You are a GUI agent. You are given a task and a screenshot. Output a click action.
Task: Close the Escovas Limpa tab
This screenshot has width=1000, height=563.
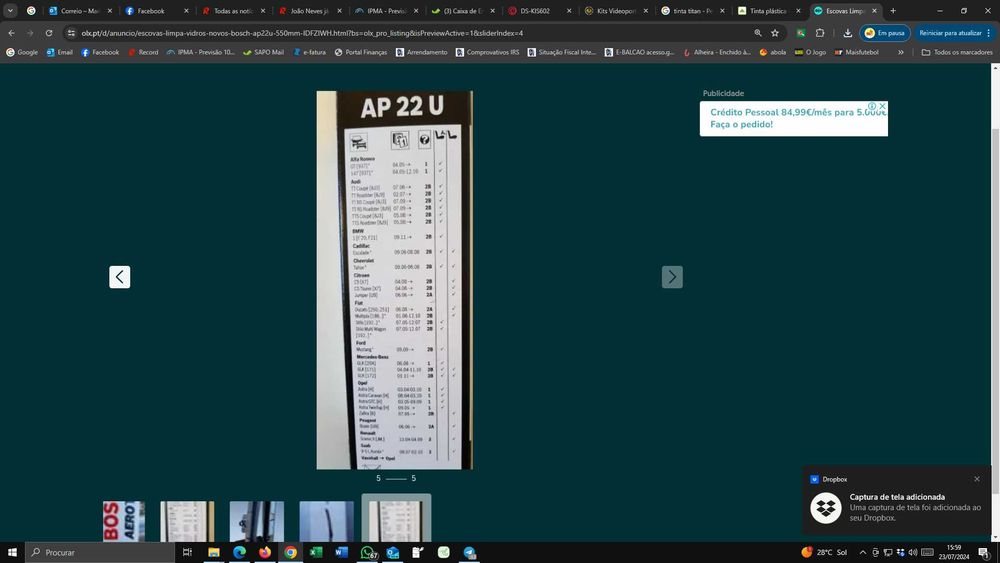point(874,11)
